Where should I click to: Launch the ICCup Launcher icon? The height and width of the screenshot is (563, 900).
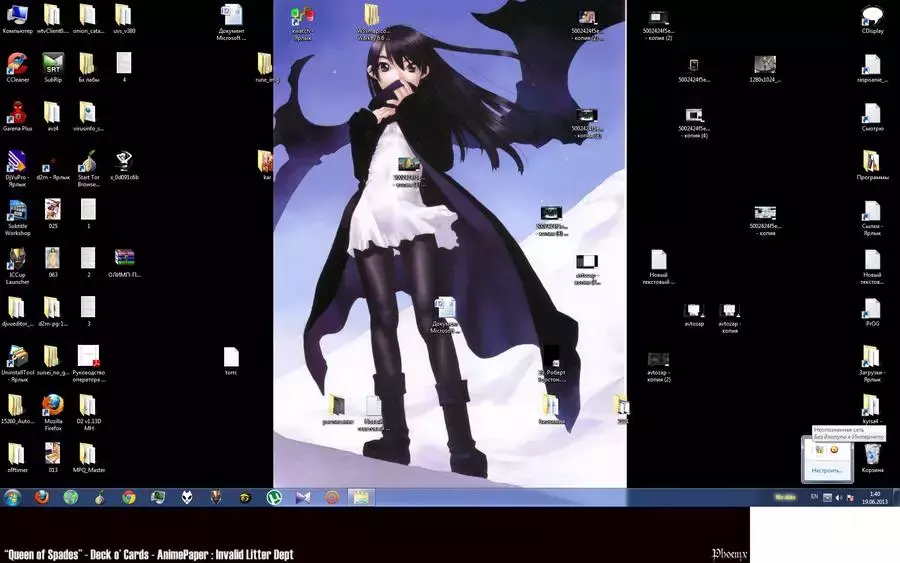[17, 266]
